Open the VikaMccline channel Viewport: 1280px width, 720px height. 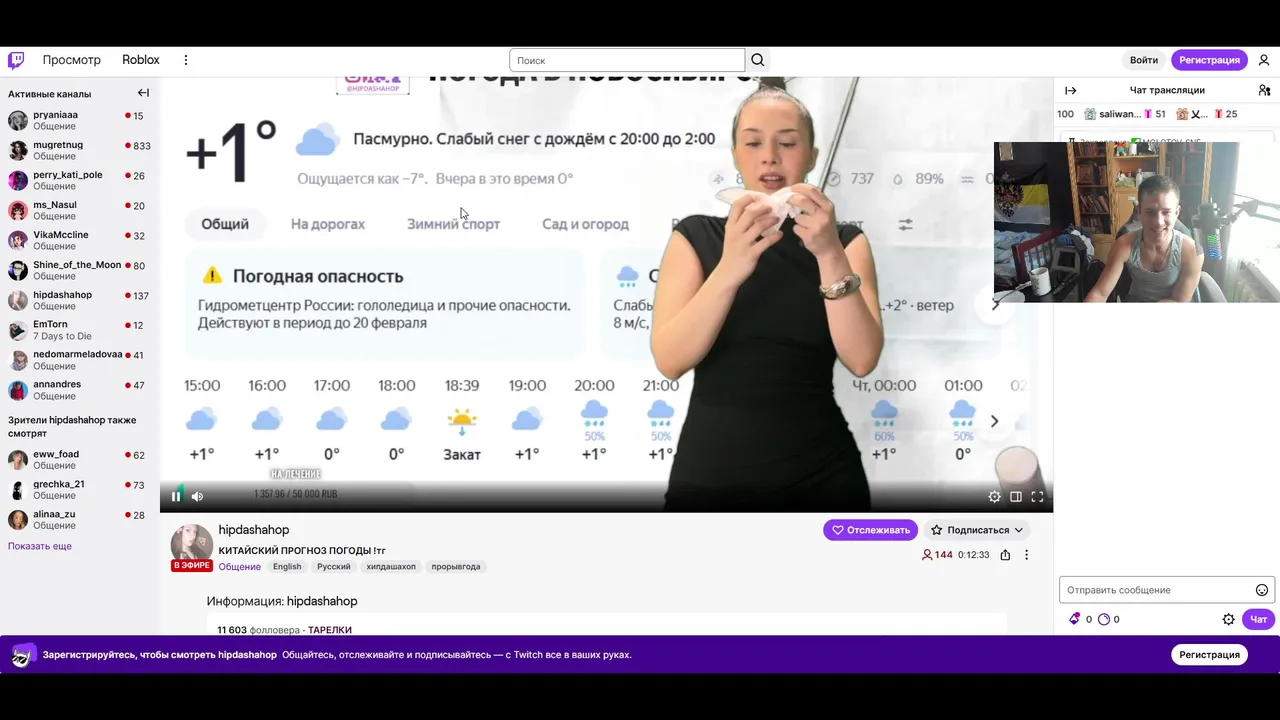(80, 240)
